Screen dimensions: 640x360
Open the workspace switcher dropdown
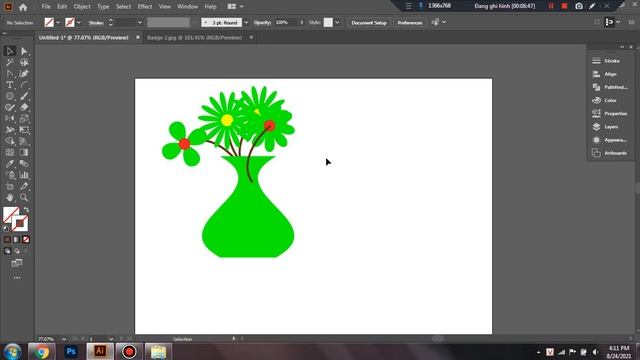point(236,7)
